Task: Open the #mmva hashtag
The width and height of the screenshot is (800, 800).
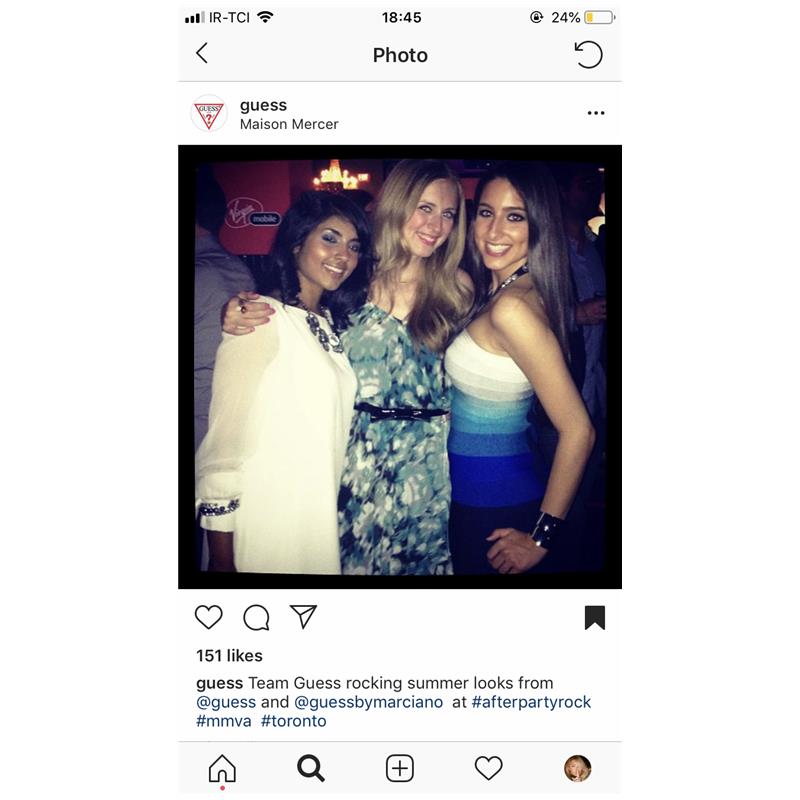Action: pyautogui.click(x=223, y=721)
